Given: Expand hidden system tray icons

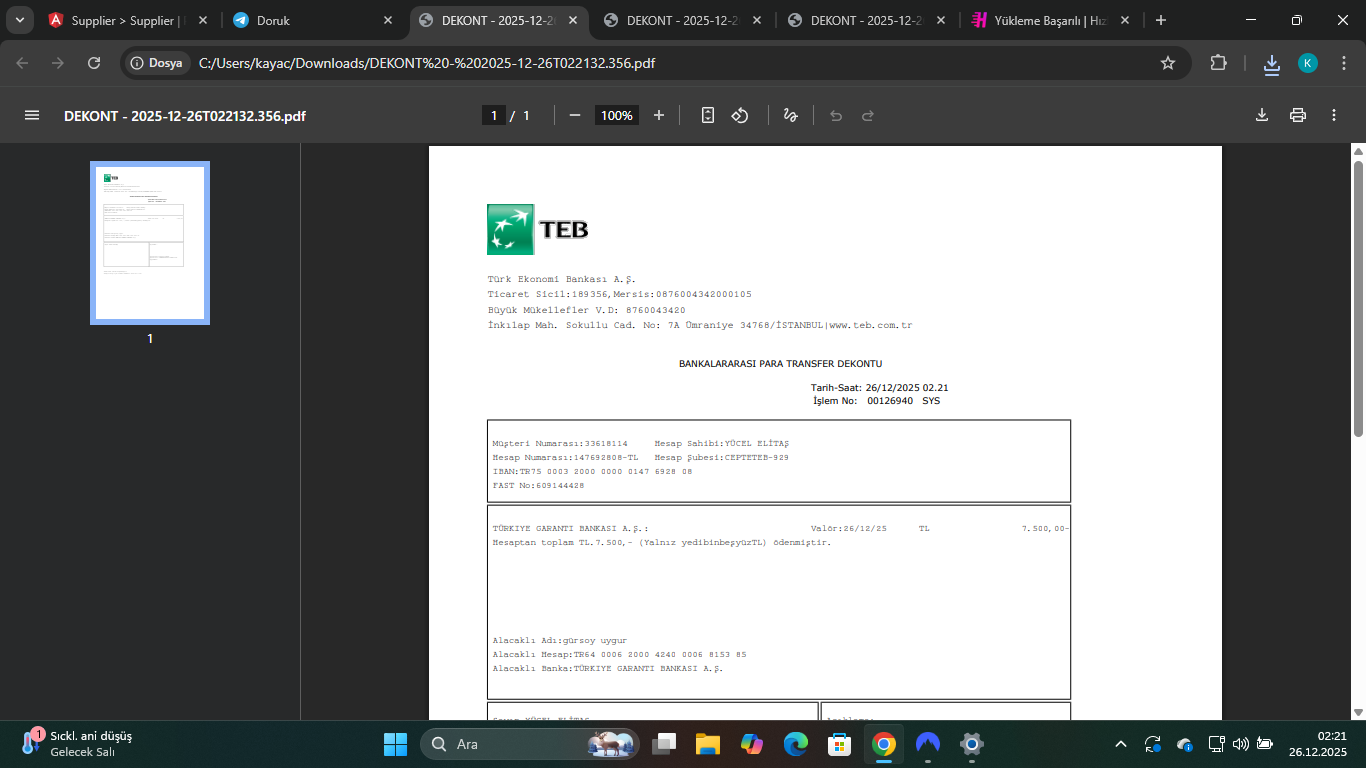Looking at the screenshot, I should (1121, 744).
